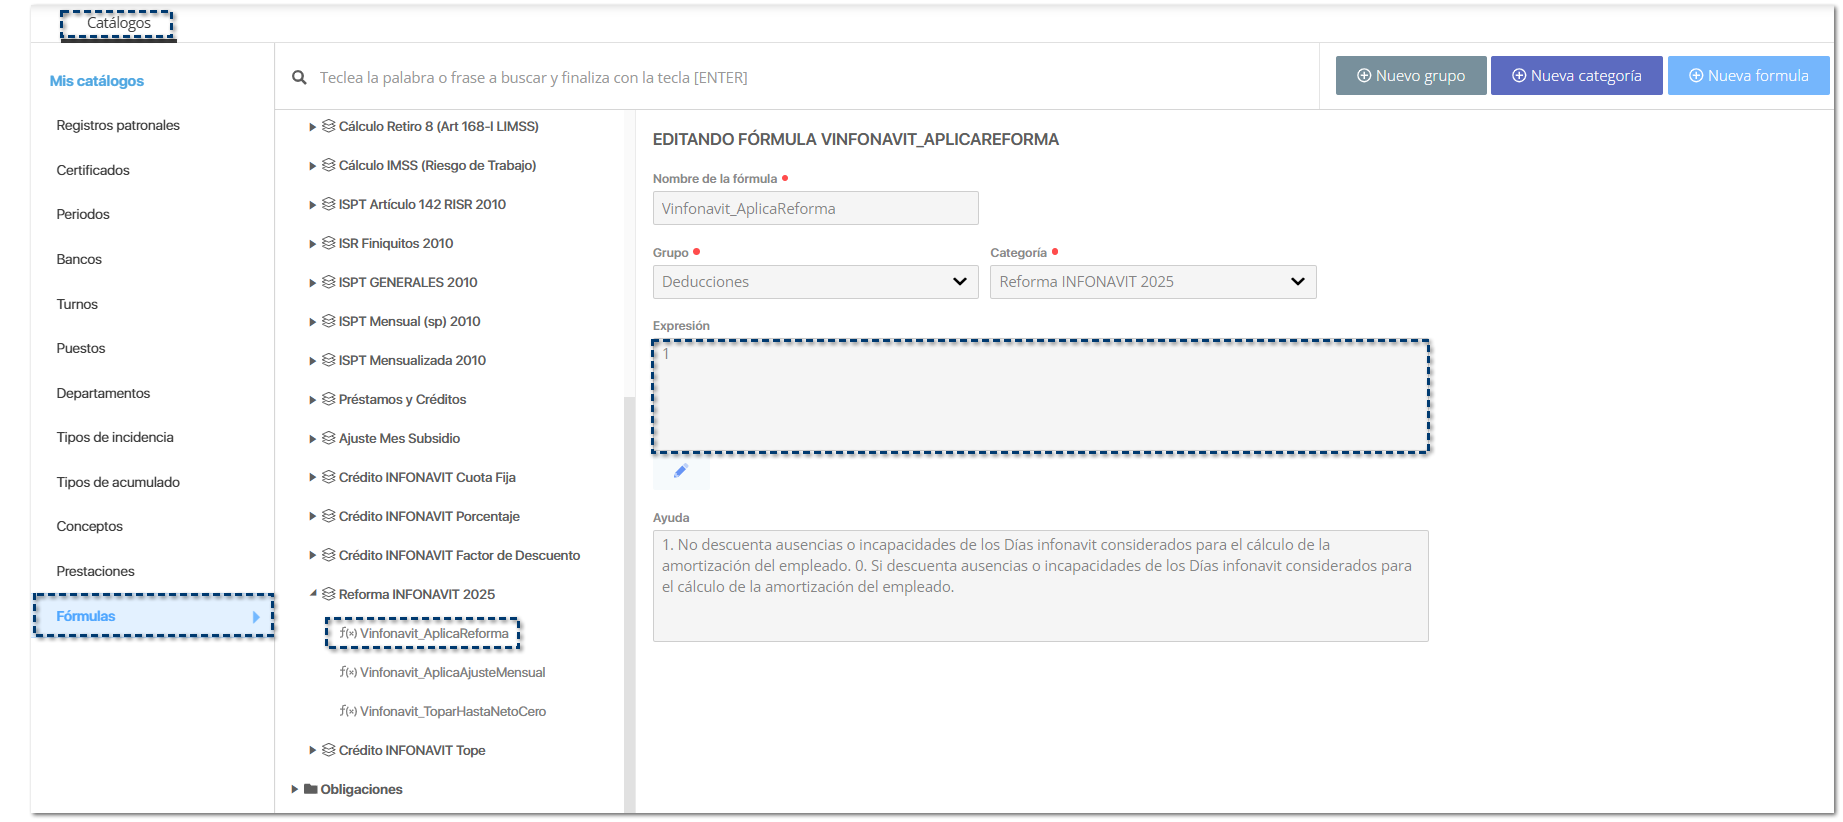
Task: Click the Nueva formula button
Action: [1747, 76]
